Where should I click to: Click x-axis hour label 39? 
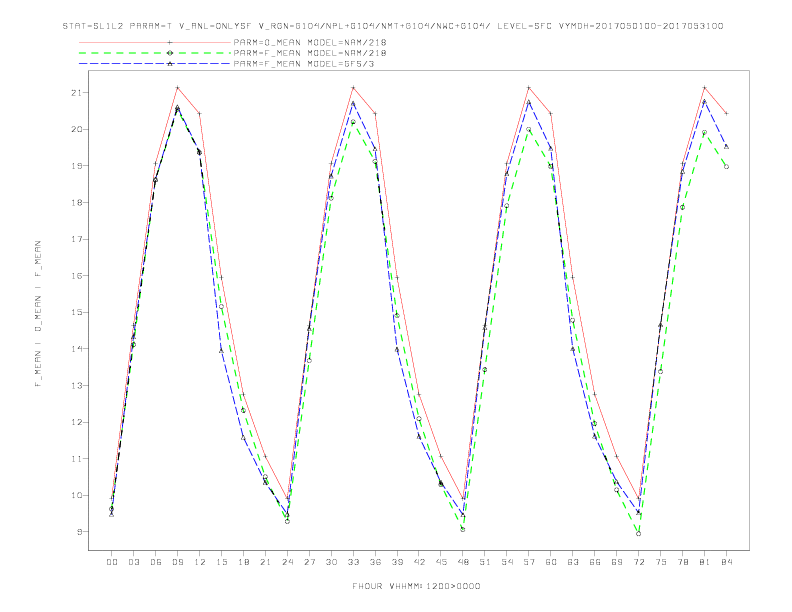click(397, 562)
